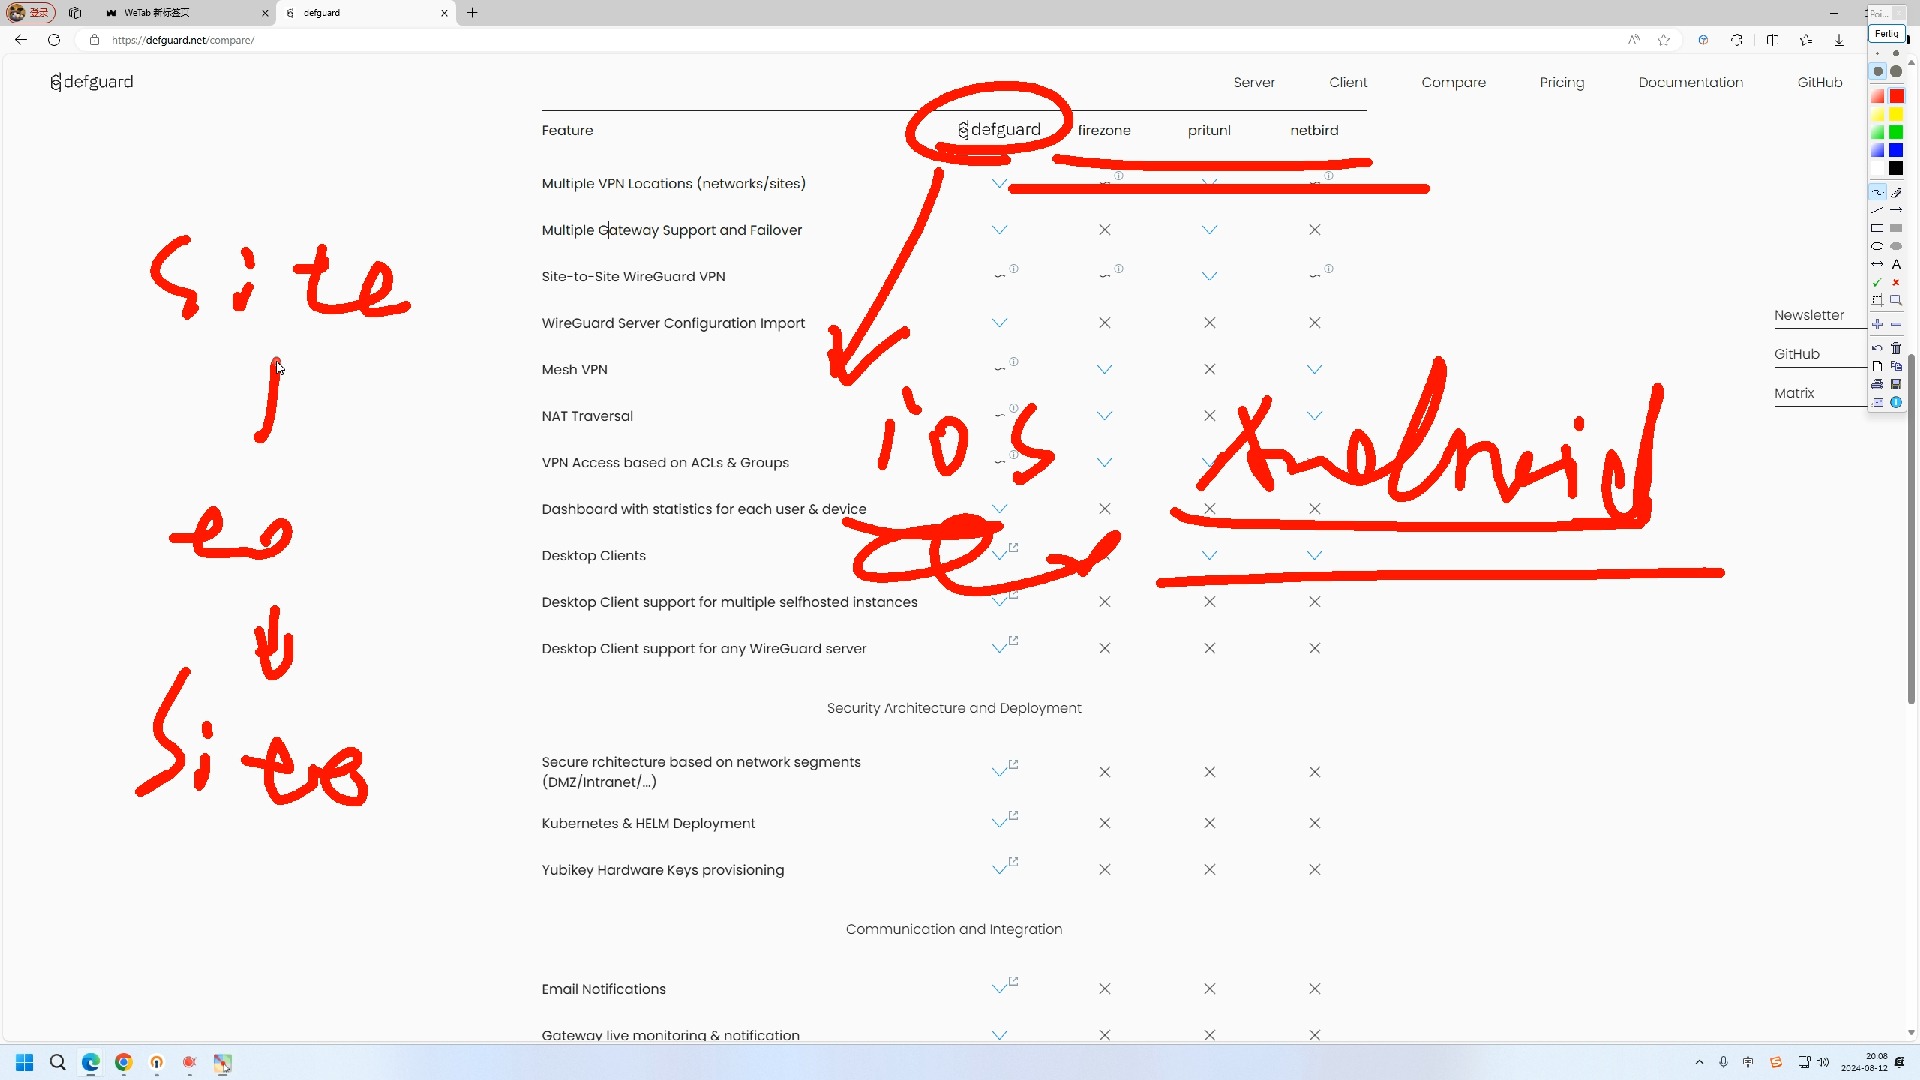Open the Pricing page in navigation
The width and height of the screenshot is (1920, 1080).
1561,82
